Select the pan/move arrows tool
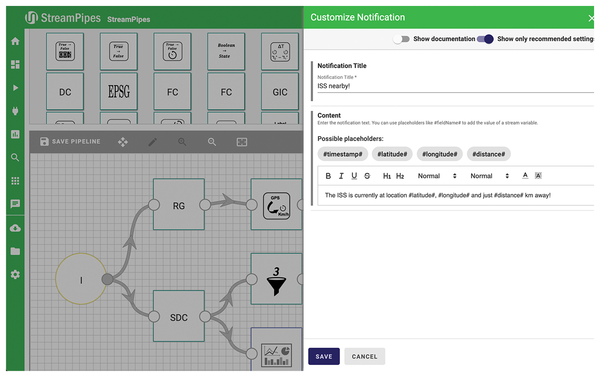This screenshot has width=600, height=377. click(123, 142)
